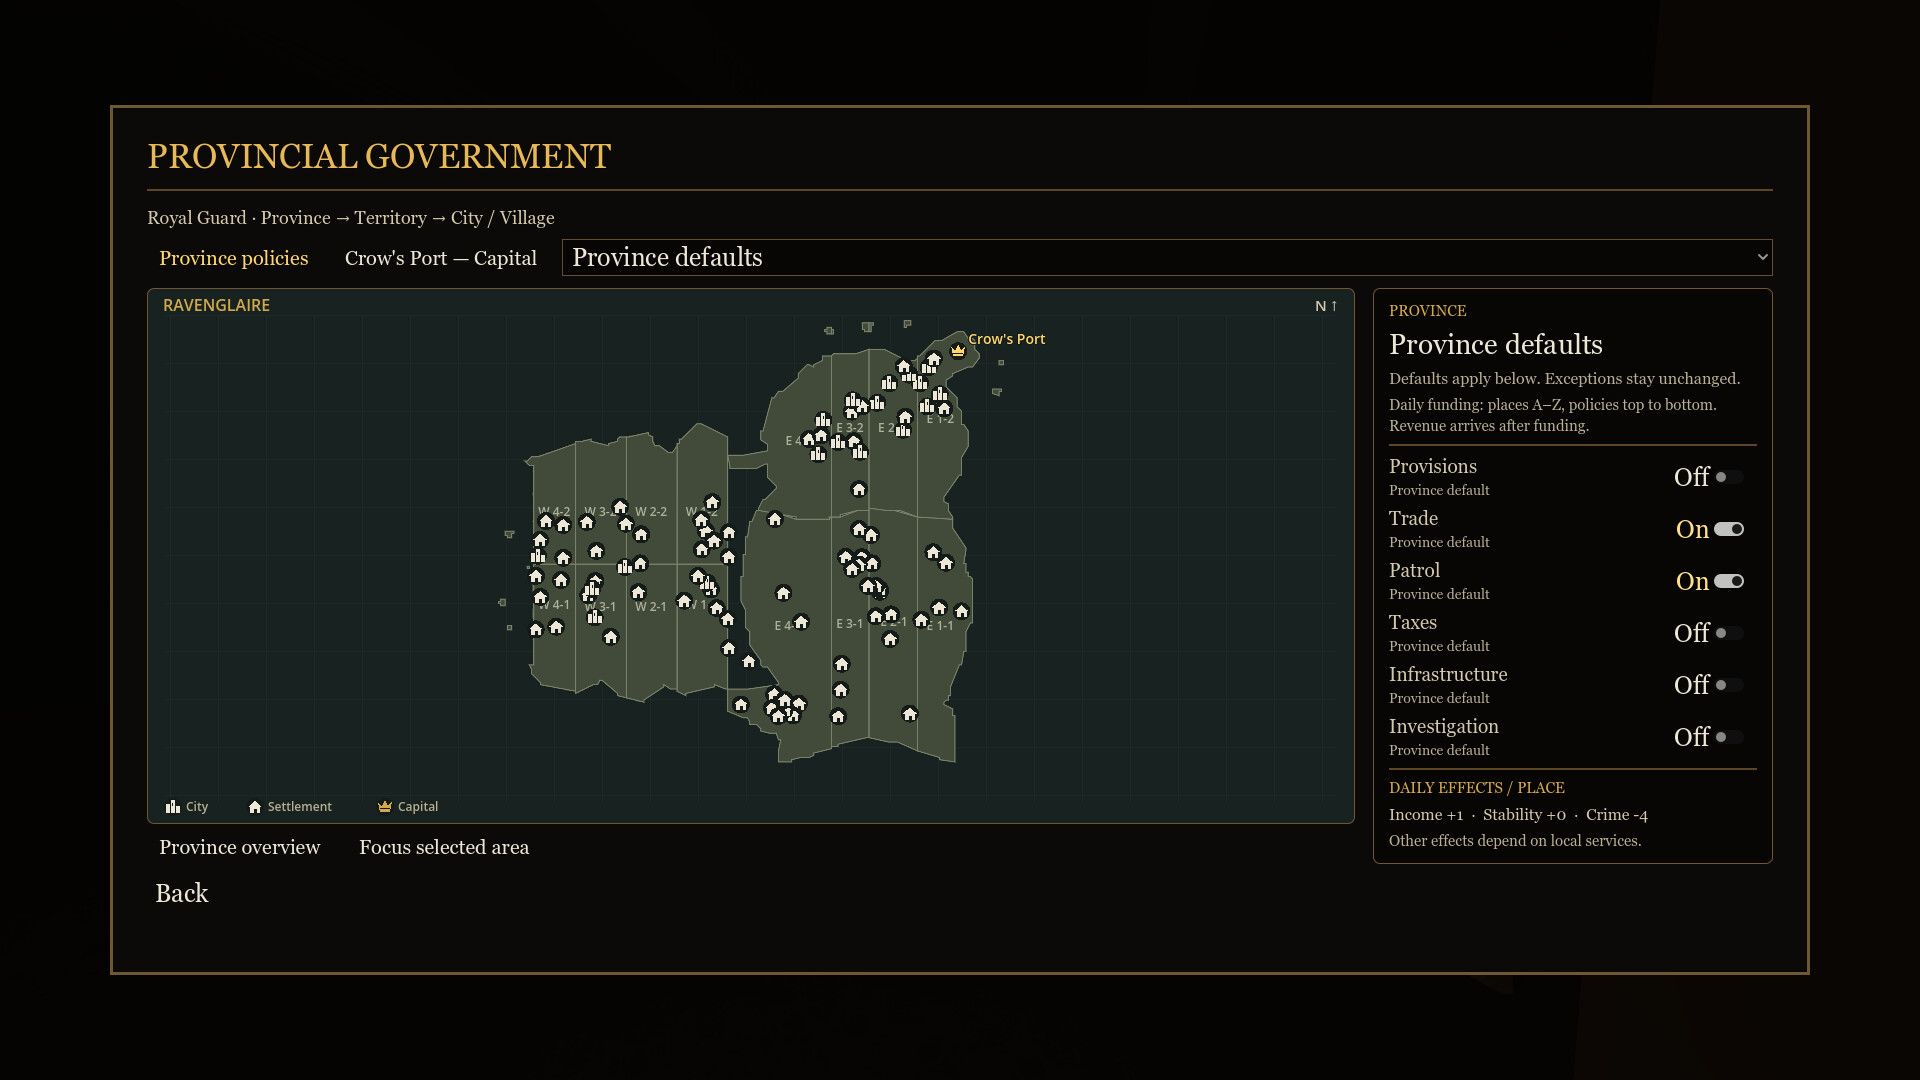This screenshot has height=1080, width=1920.
Task: Click the city marker on W 4-2 western edge
Action: 538,556
